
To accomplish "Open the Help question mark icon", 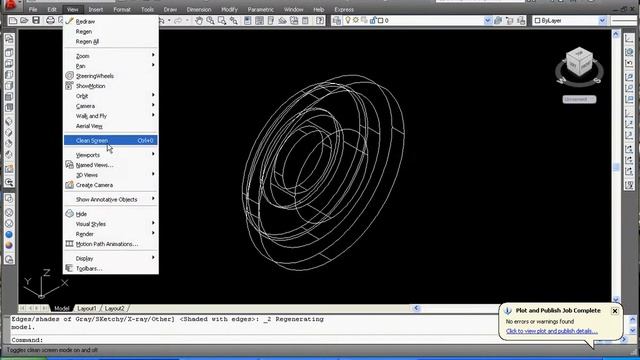I will pos(320,20).
